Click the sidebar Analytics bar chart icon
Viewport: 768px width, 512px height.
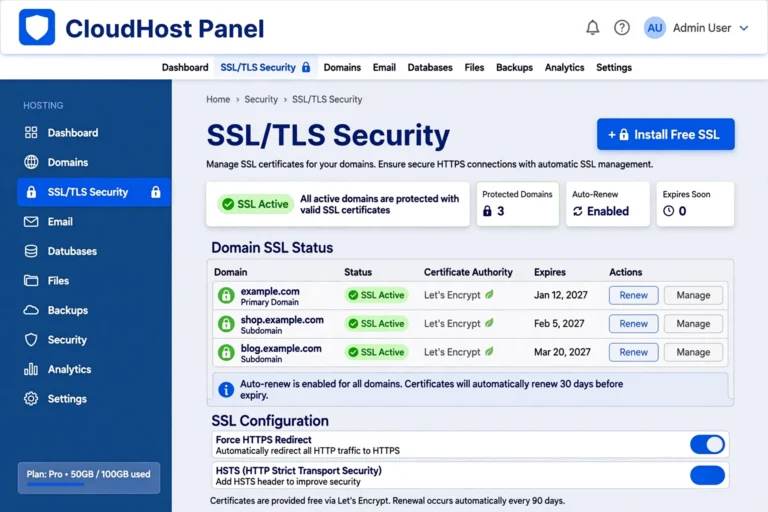click(31, 369)
